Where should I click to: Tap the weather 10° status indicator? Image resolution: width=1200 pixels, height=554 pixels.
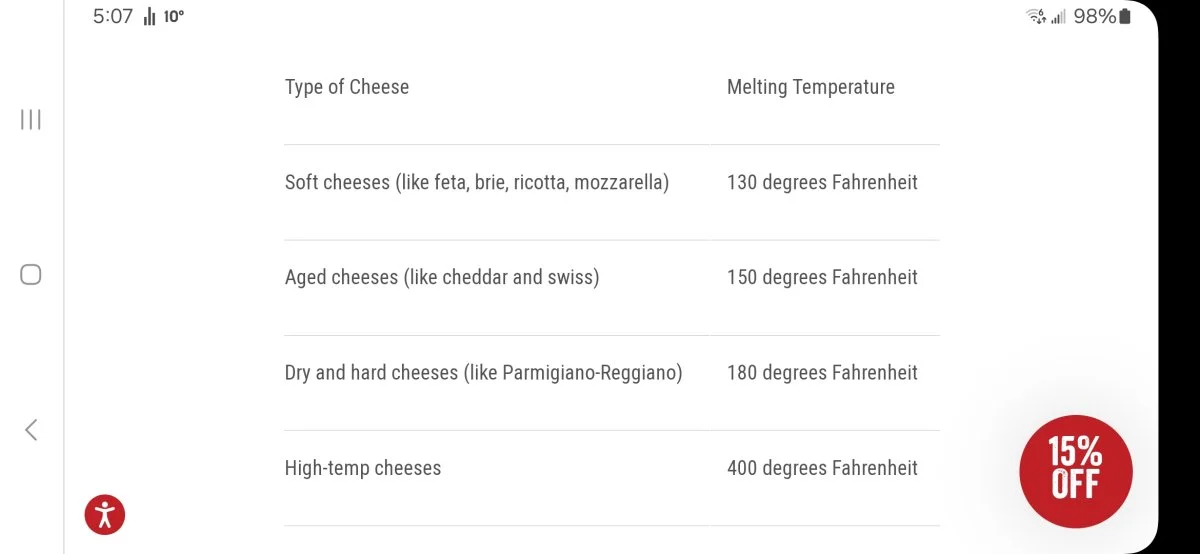click(174, 16)
